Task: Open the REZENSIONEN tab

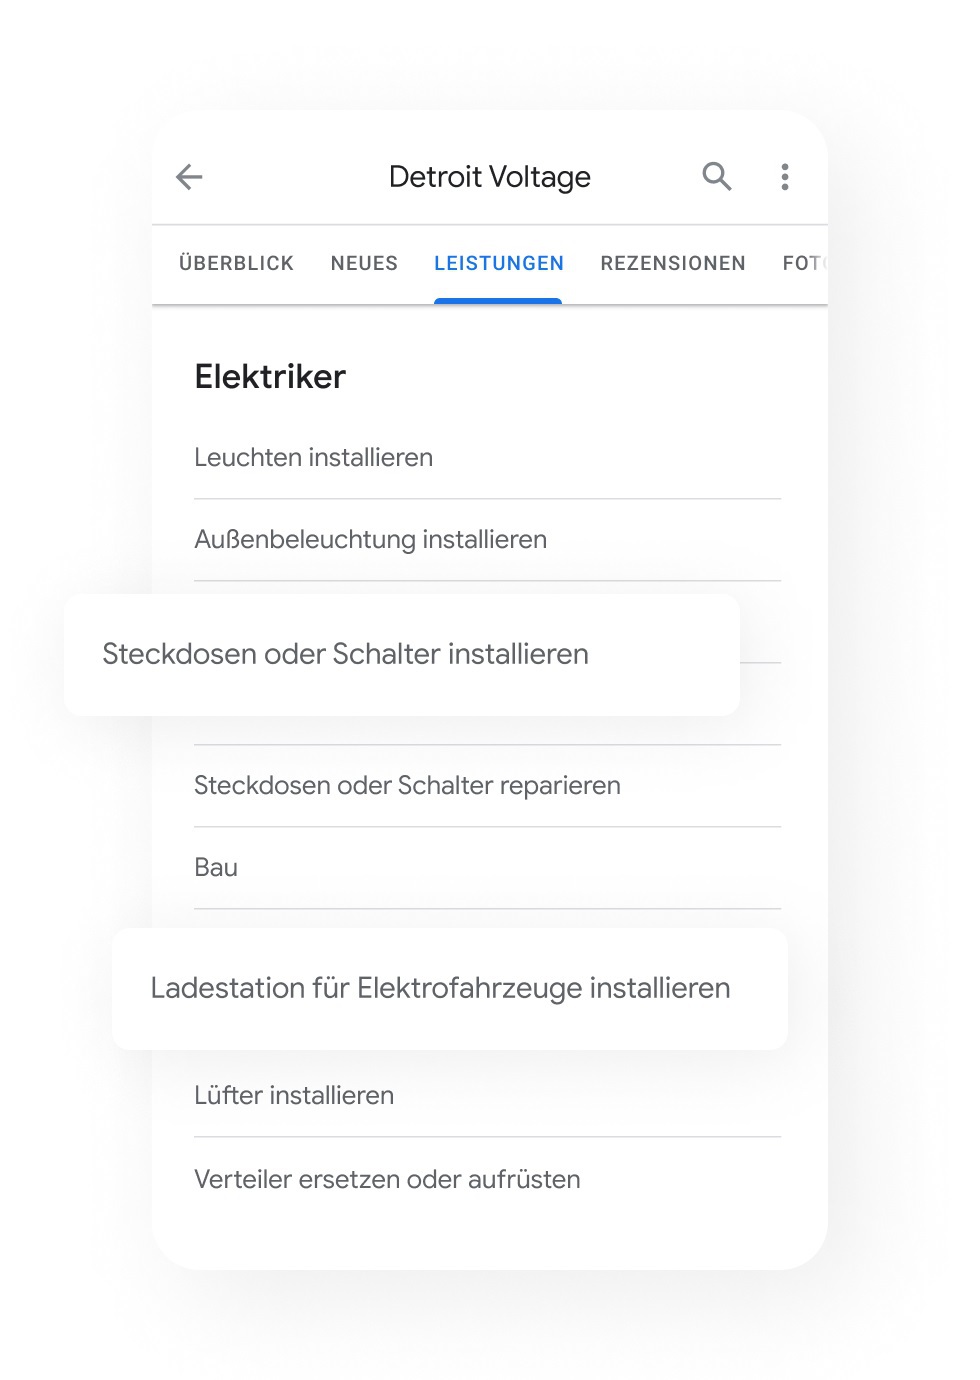Action: [x=673, y=263]
